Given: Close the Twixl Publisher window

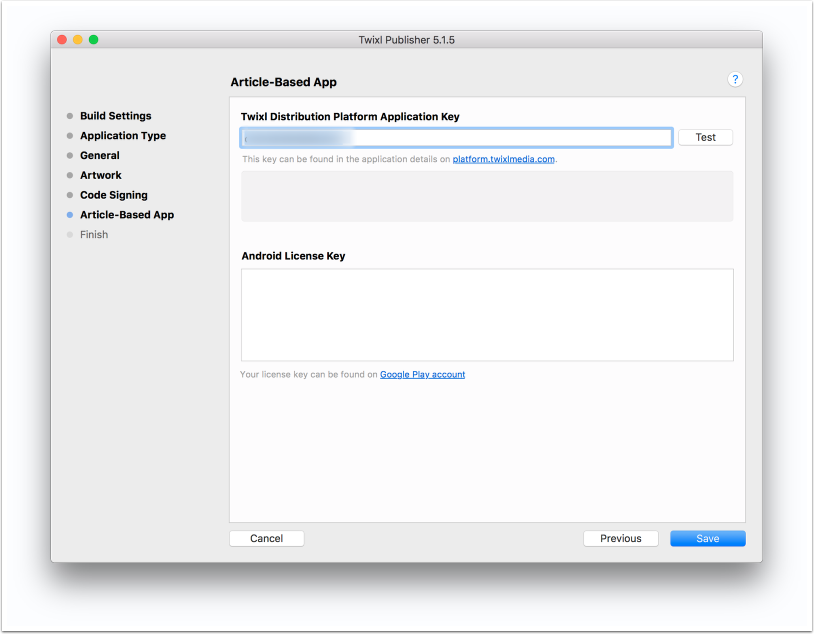Looking at the screenshot, I should pyautogui.click(x=62, y=40).
